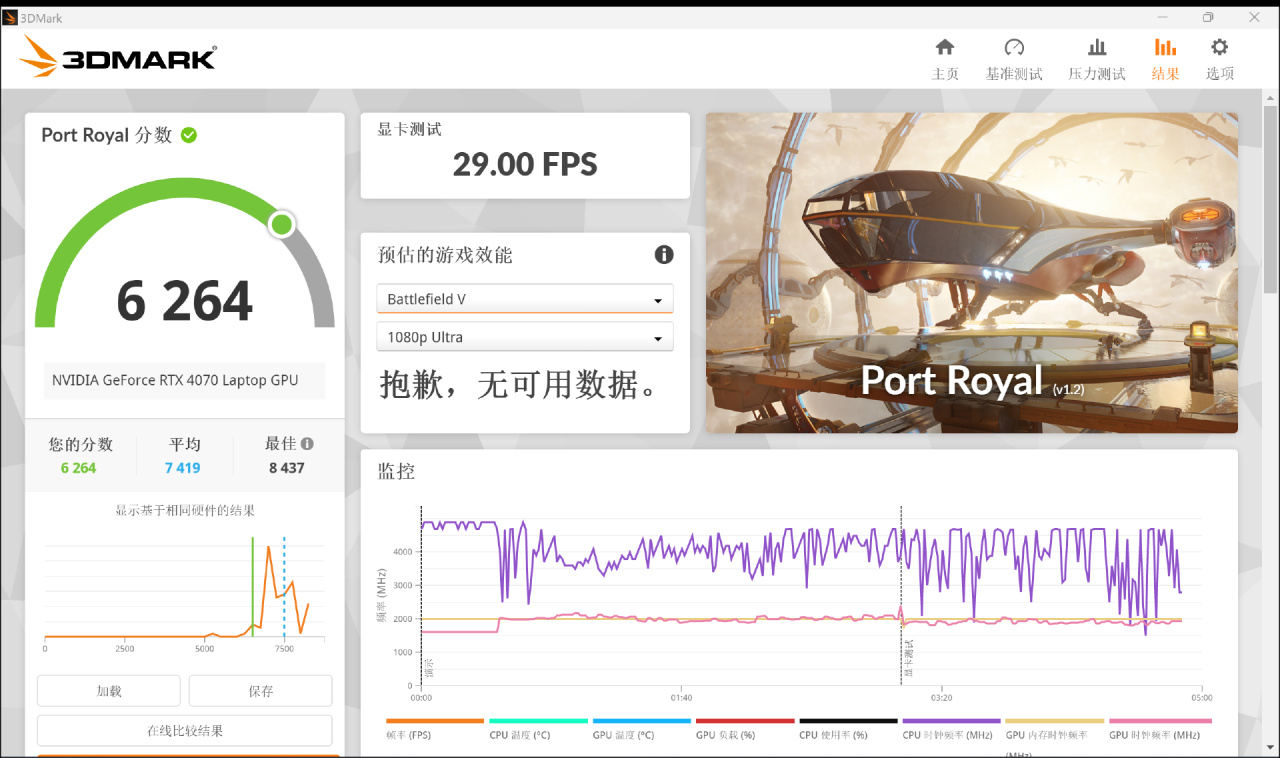
Task: Toggle the GPU 温度 (°C) legend series
Action: (x=641, y=729)
